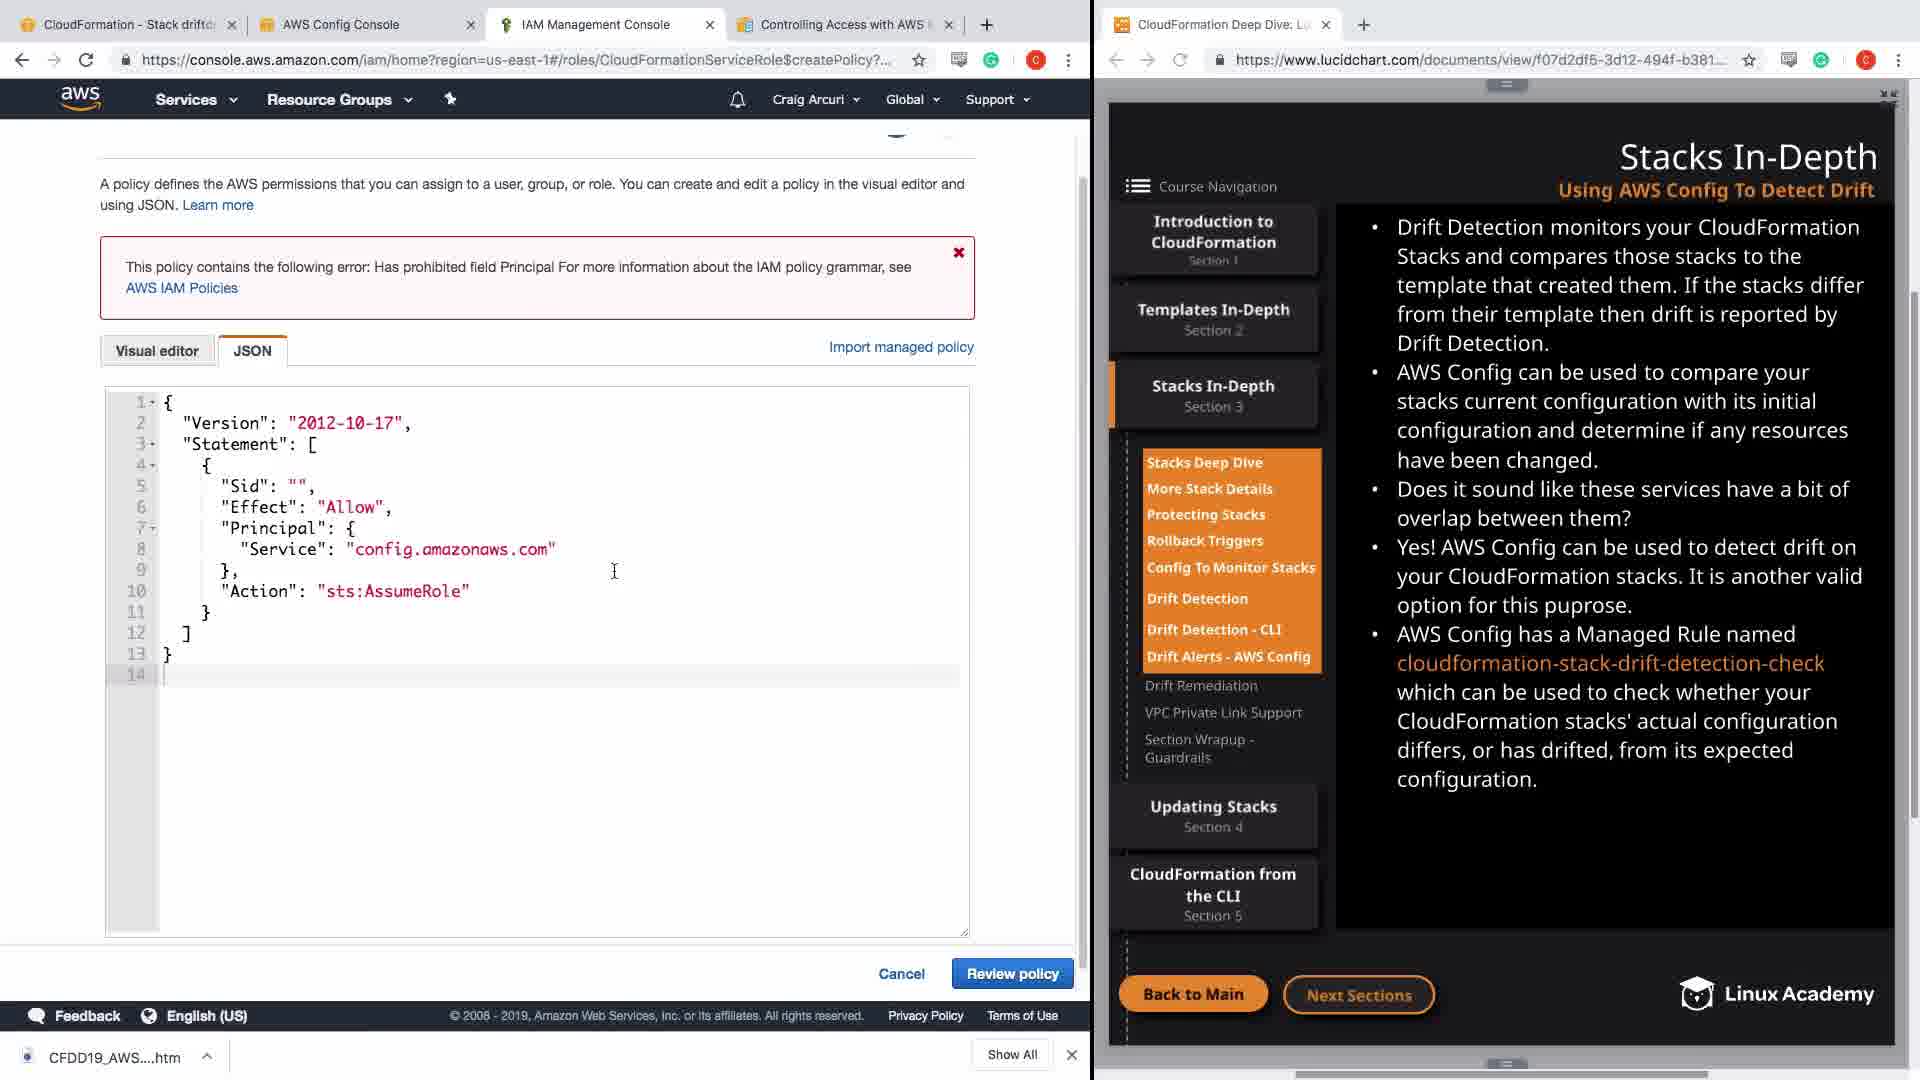Bookmark the IAM page with star icon
Screen dimensions: 1920x1080
point(918,60)
